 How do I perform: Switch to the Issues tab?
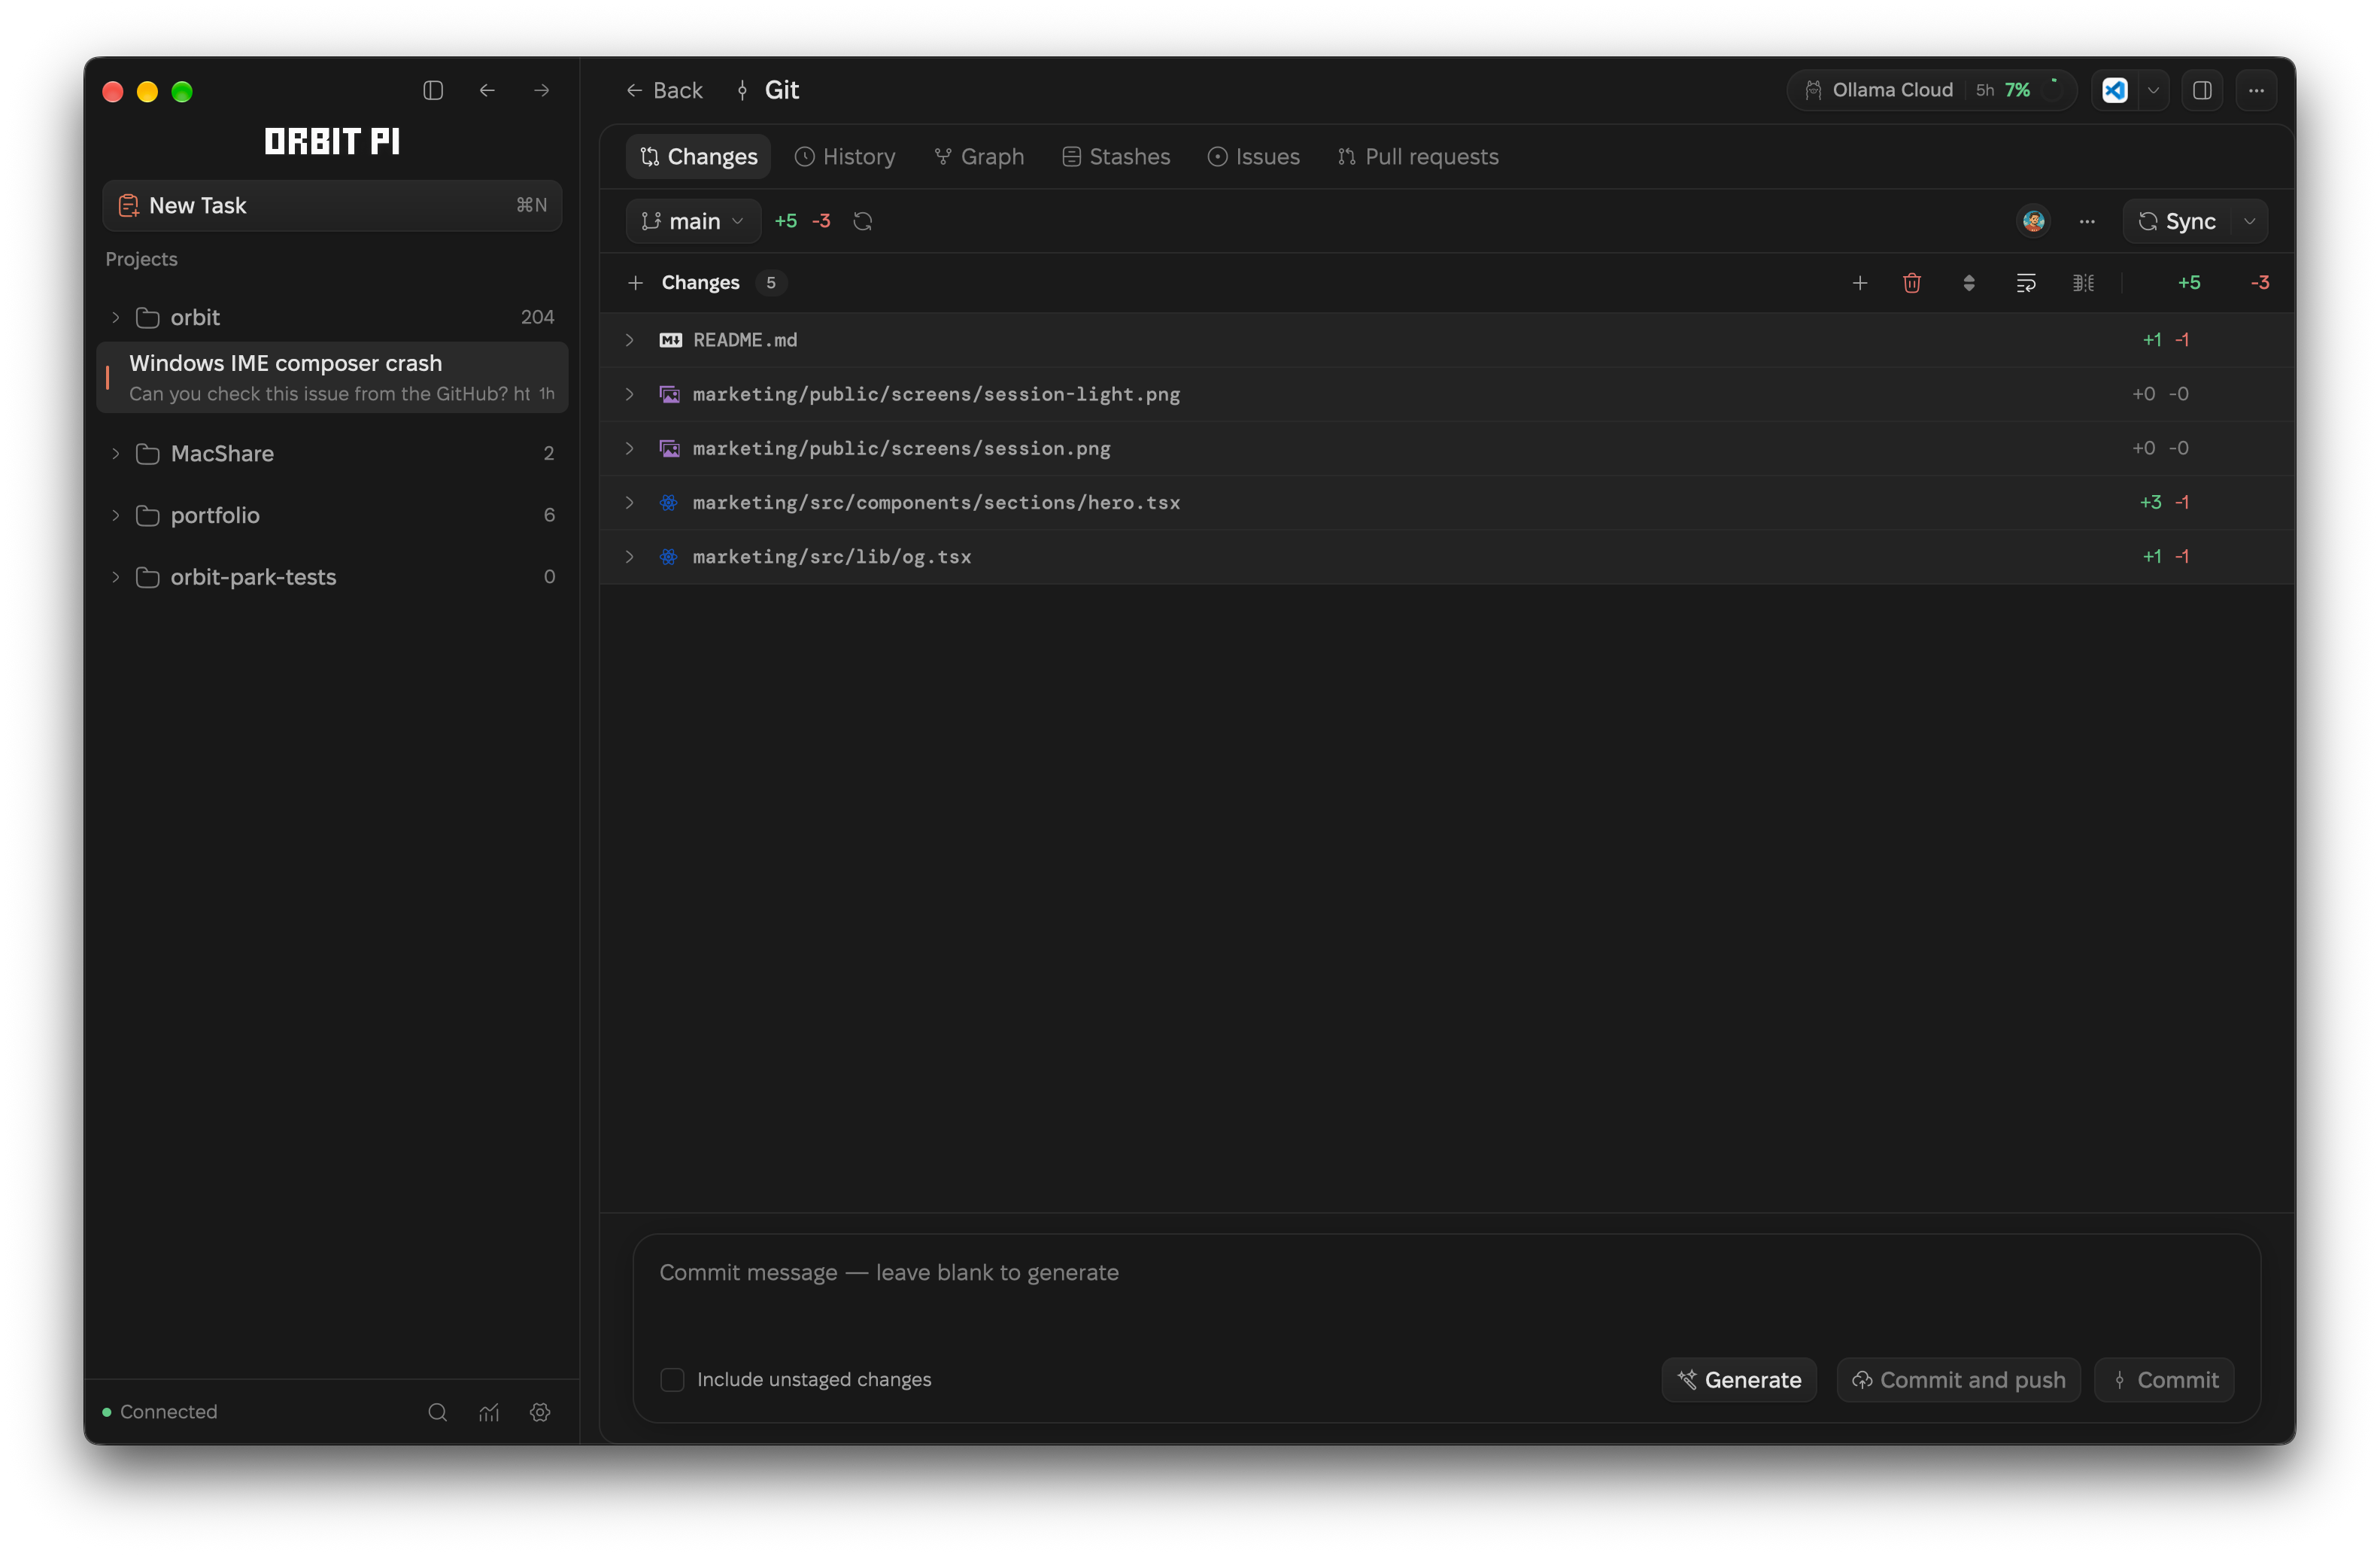coord(1253,157)
